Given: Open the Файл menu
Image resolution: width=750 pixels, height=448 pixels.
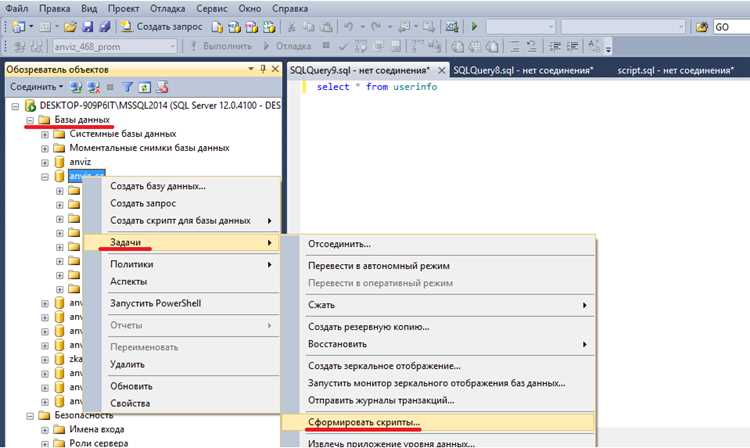Looking at the screenshot, I should [16, 9].
